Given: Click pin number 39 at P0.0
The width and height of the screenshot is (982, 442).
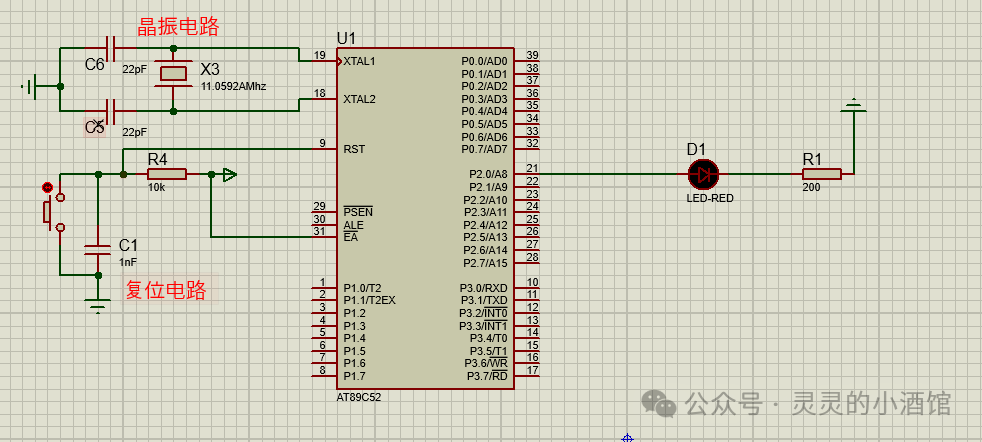Looking at the screenshot, I should tap(532, 55).
